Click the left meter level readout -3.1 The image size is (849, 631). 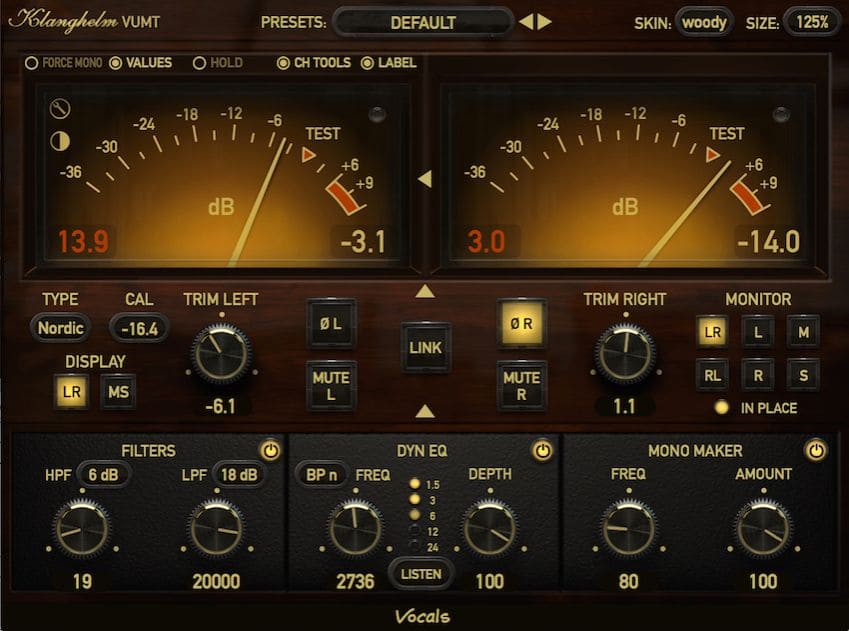pos(363,242)
